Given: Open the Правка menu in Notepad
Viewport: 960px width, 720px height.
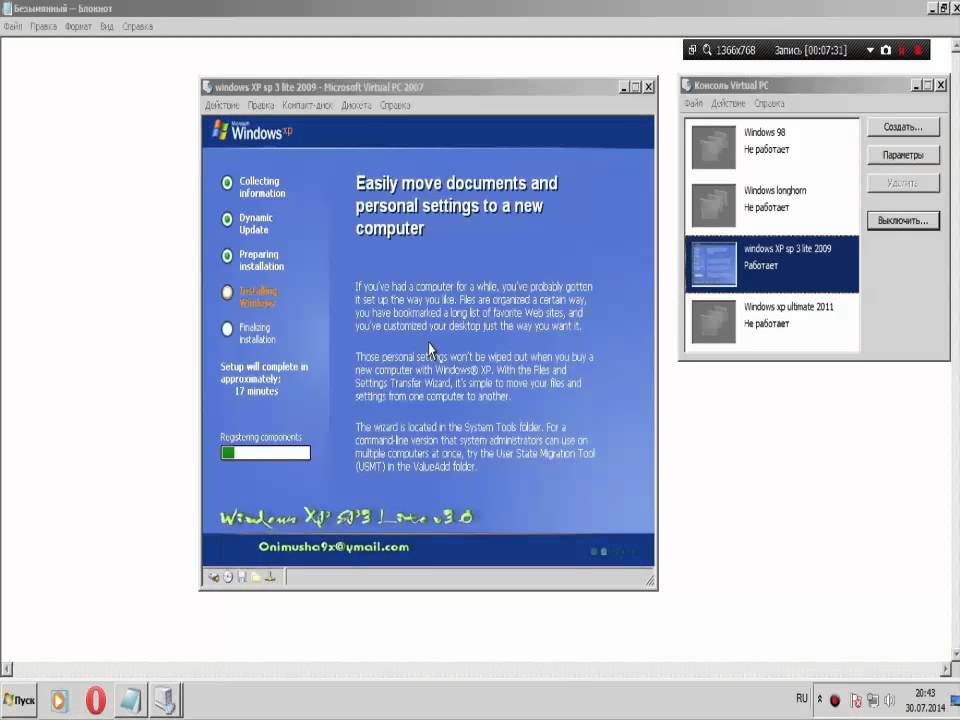Looking at the screenshot, I should tap(43, 26).
